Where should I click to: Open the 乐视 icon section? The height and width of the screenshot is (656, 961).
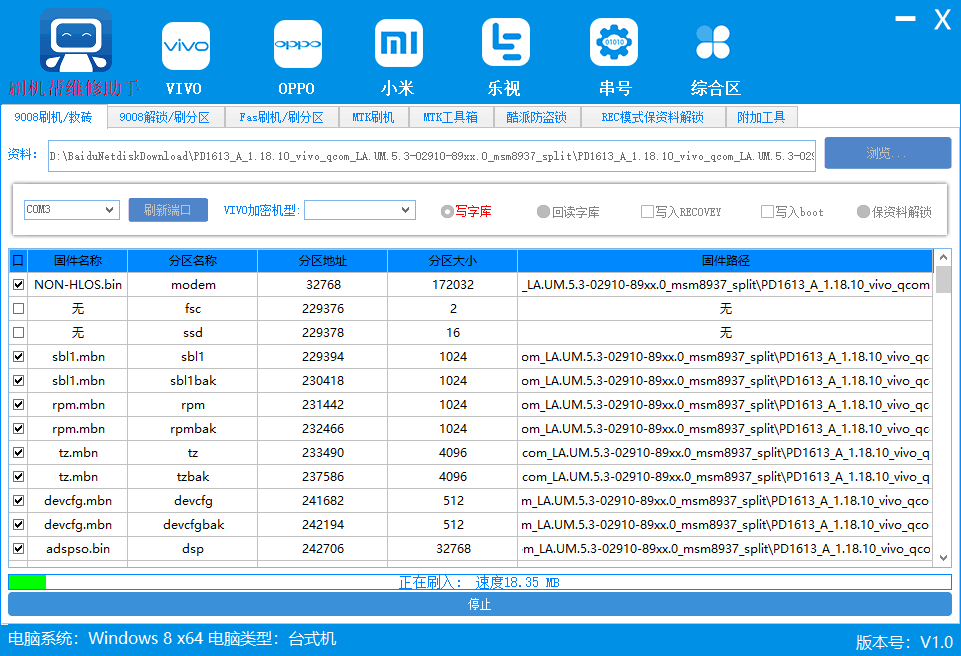[506, 42]
